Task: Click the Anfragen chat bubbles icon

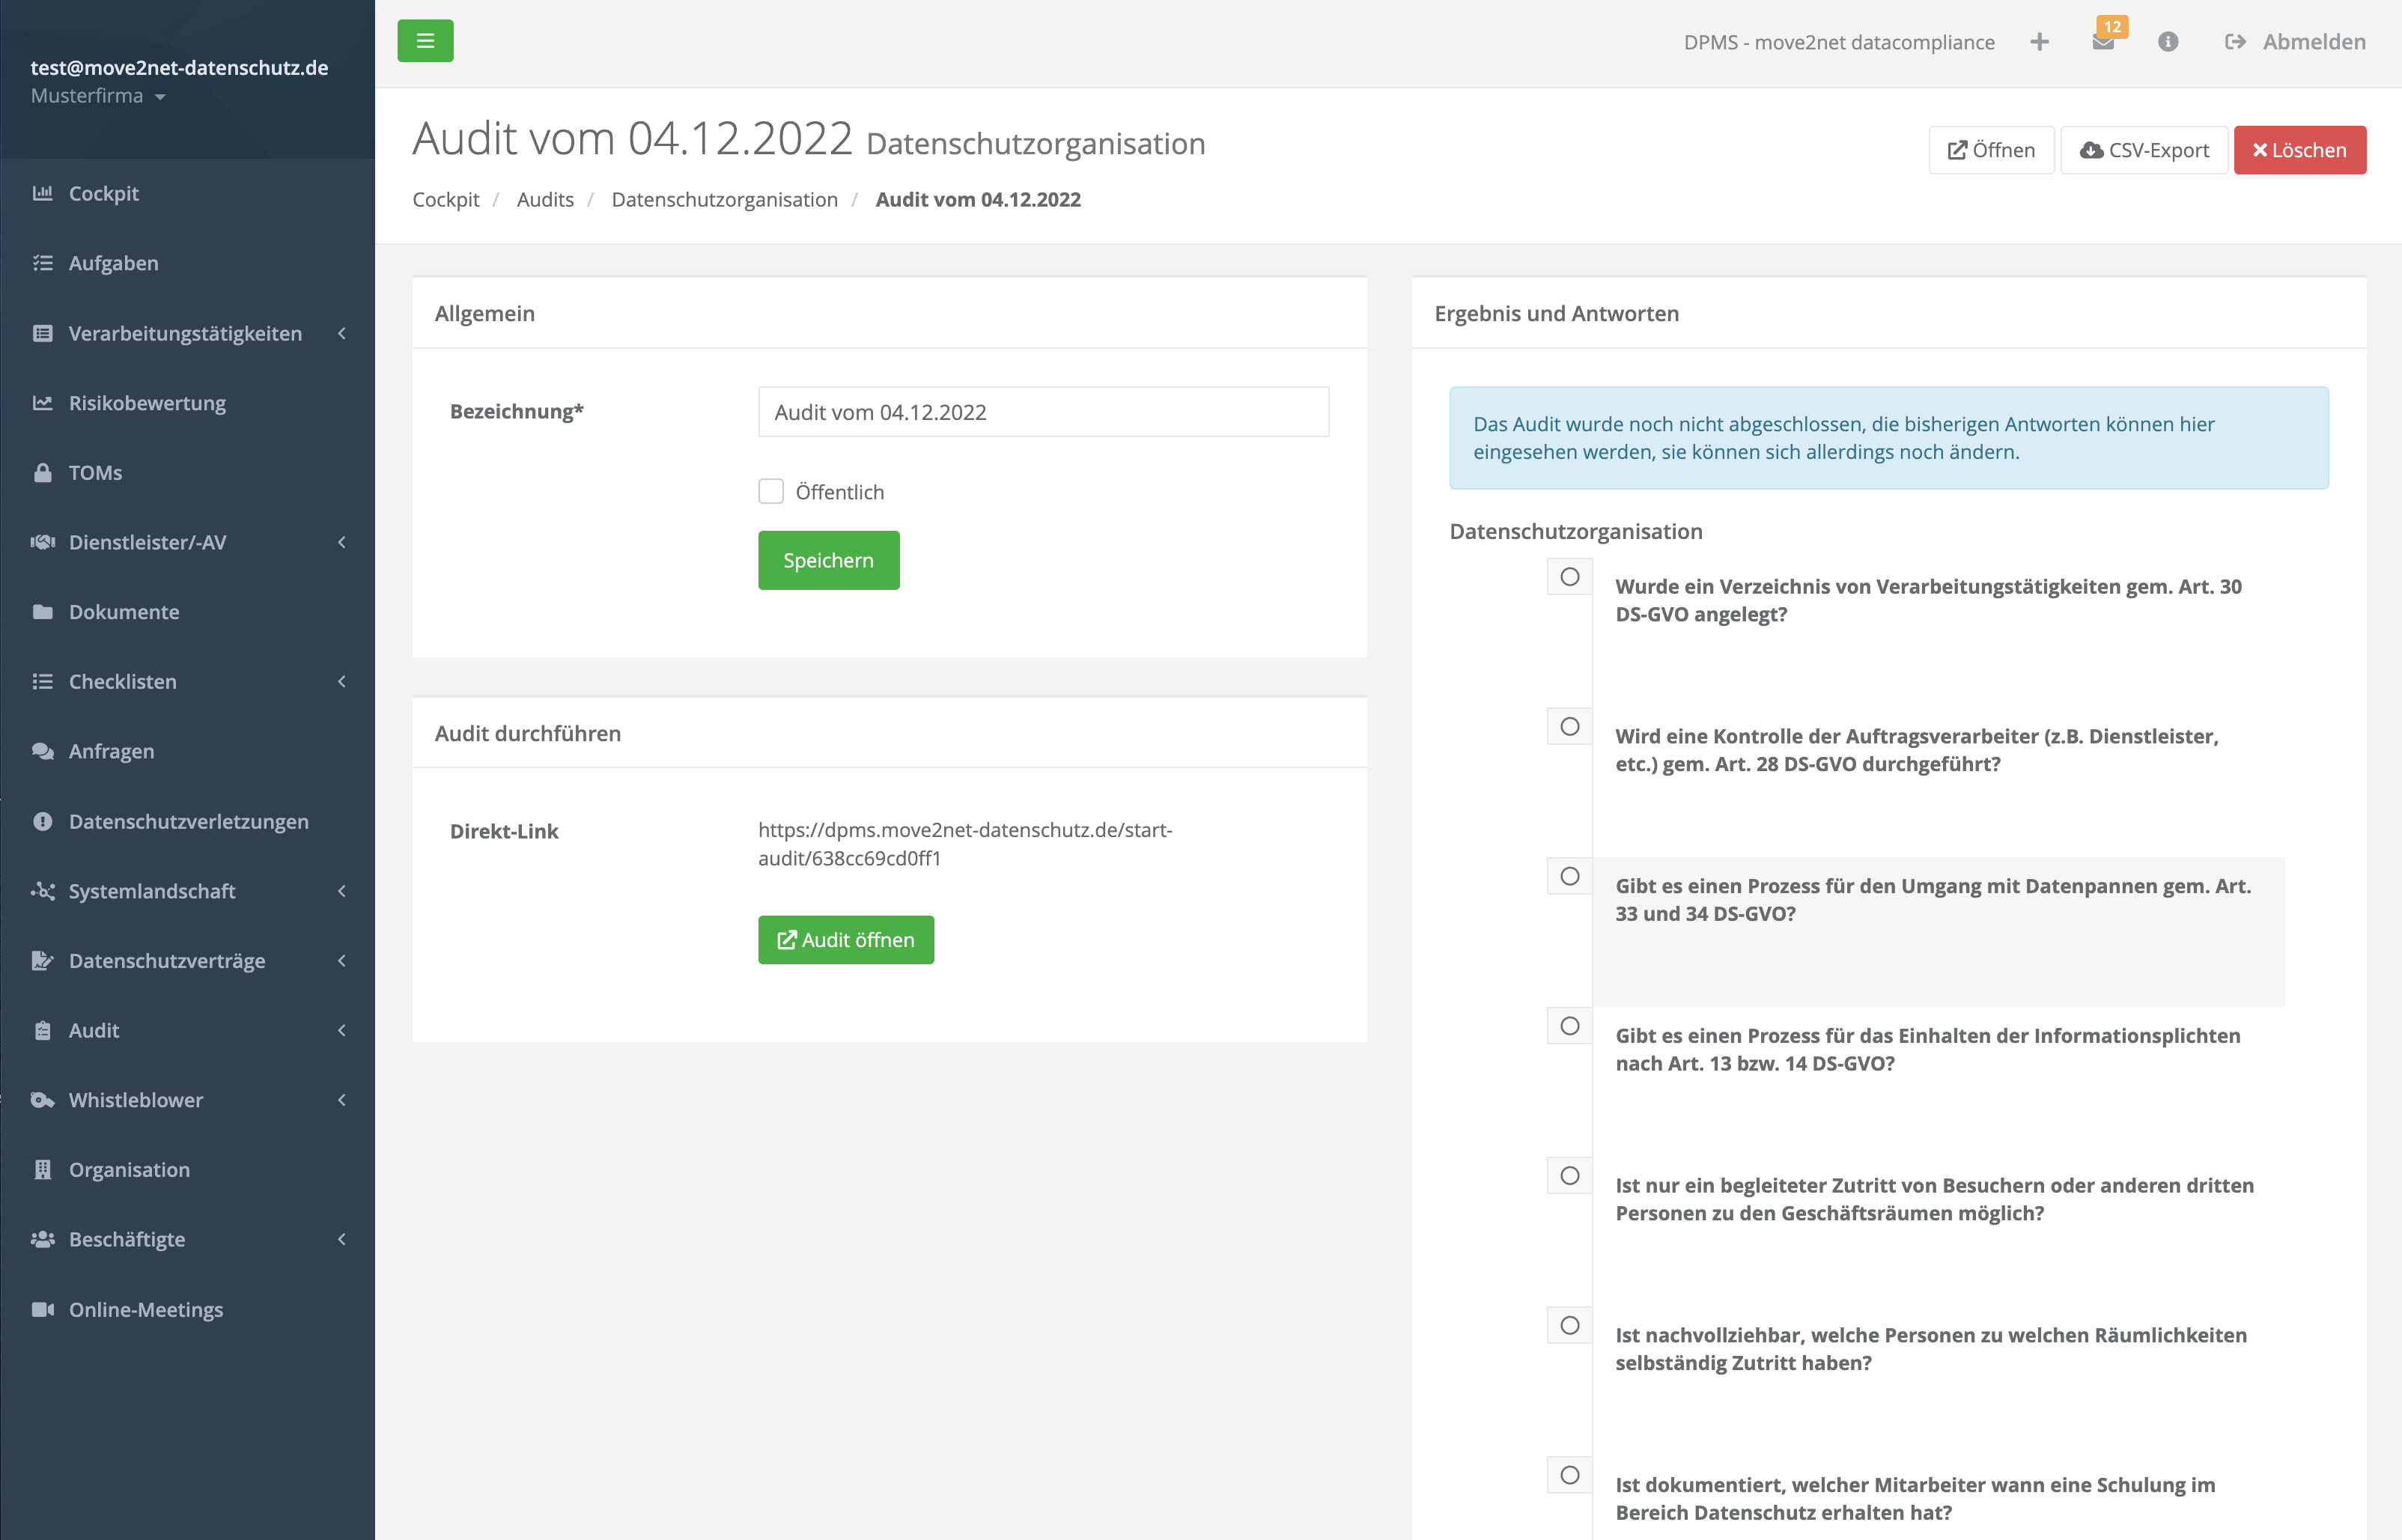Action: point(42,751)
